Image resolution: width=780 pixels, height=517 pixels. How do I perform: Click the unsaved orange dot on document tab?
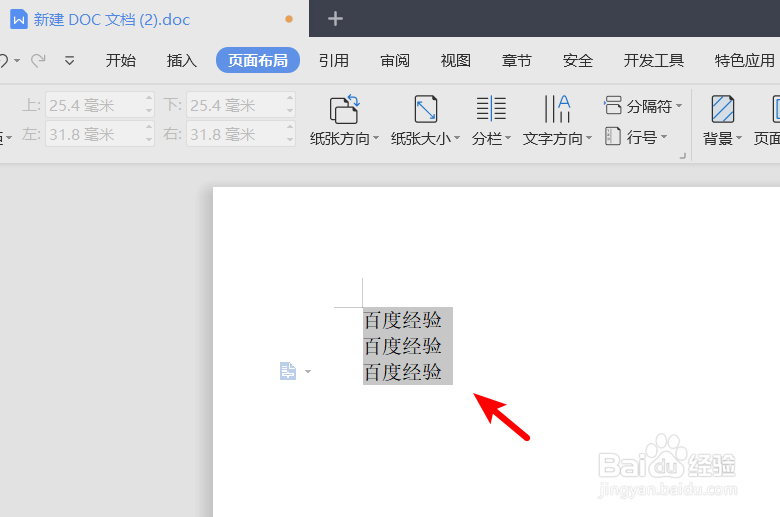pos(289,19)
